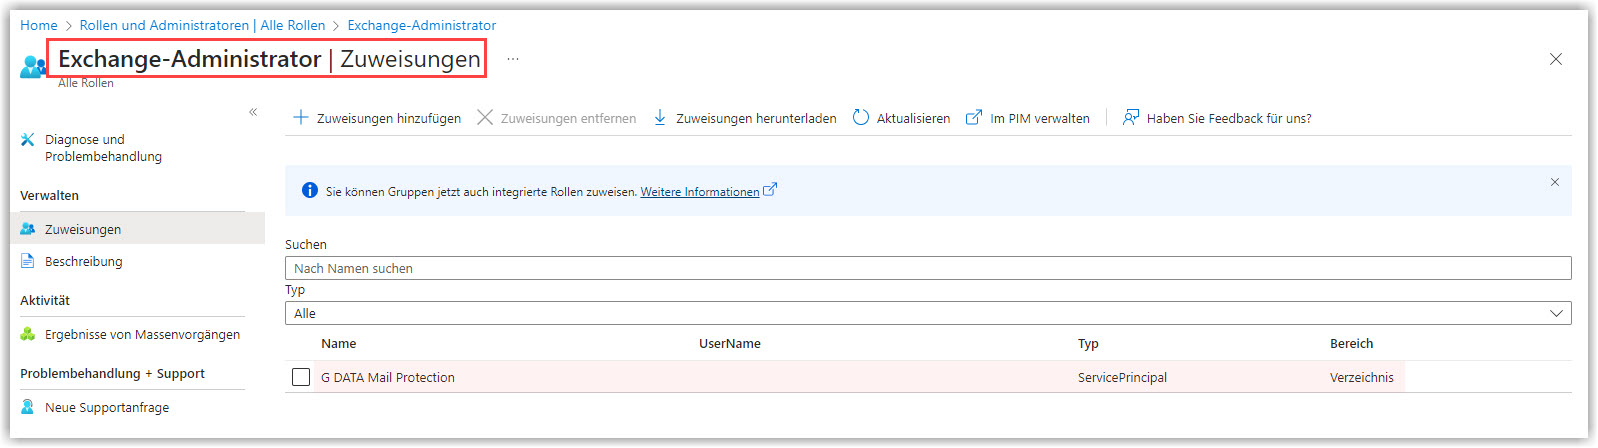Click the Exchange-Administrator role icon by title

click(x=32, y=66)
